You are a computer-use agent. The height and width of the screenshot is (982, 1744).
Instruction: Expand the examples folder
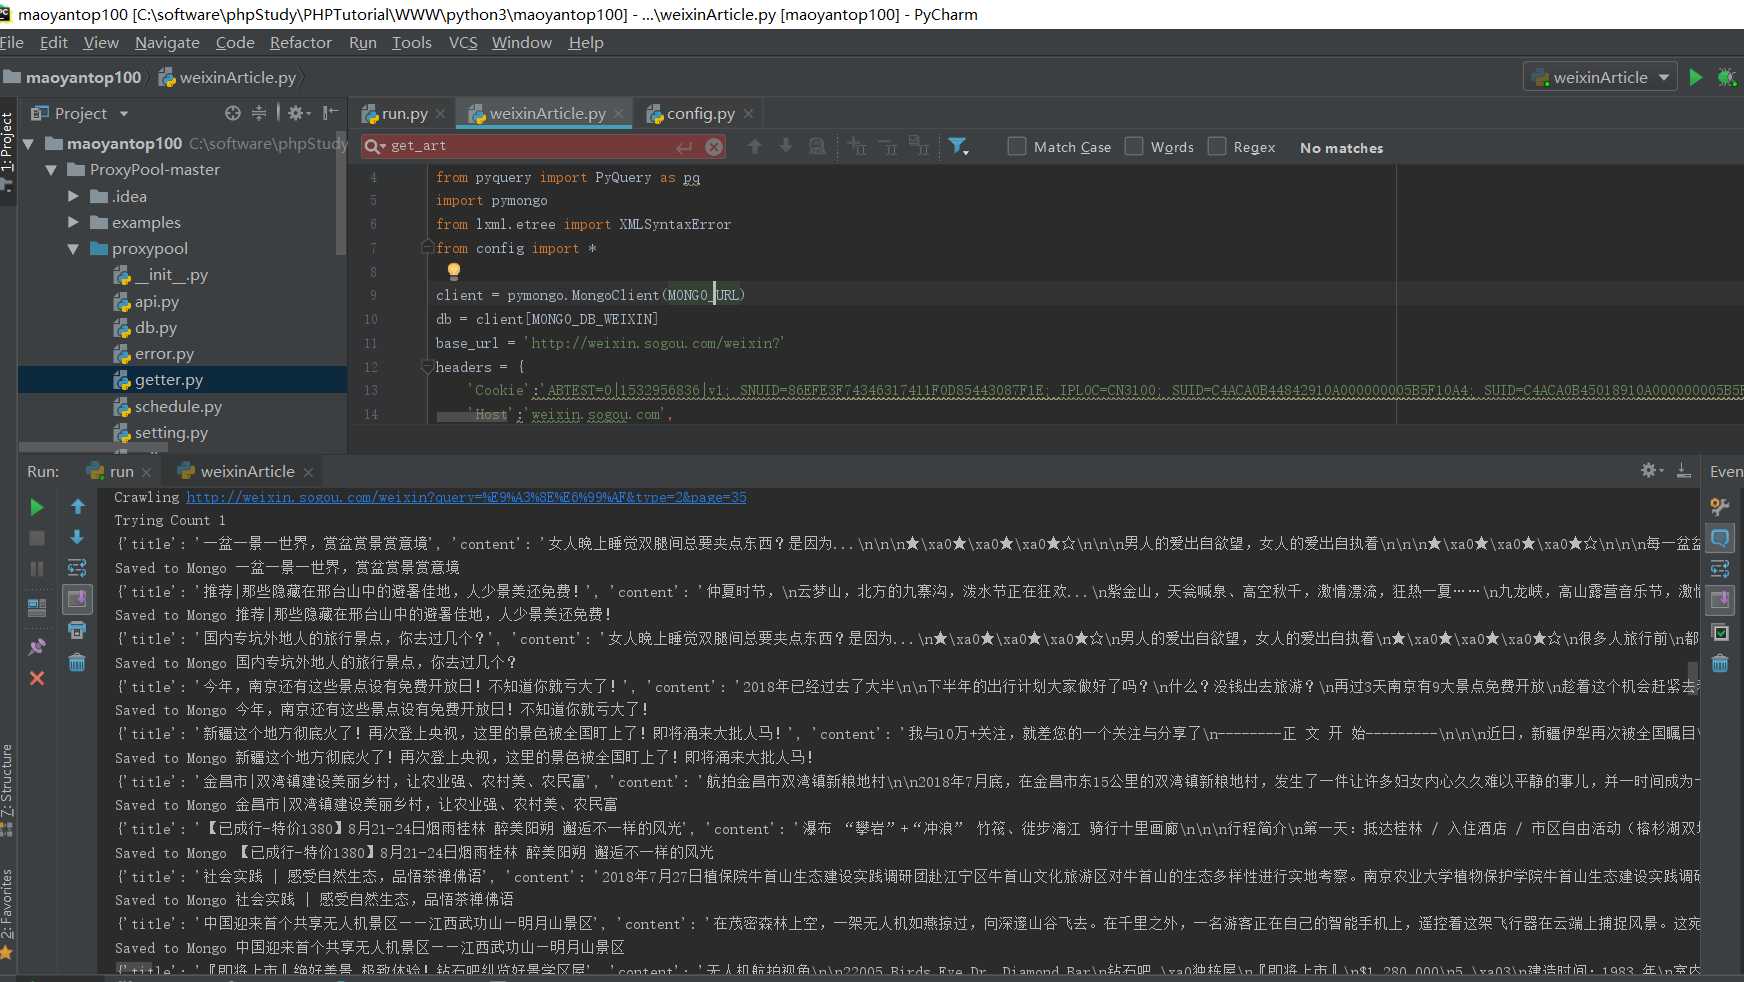click(x=73, y=222)
